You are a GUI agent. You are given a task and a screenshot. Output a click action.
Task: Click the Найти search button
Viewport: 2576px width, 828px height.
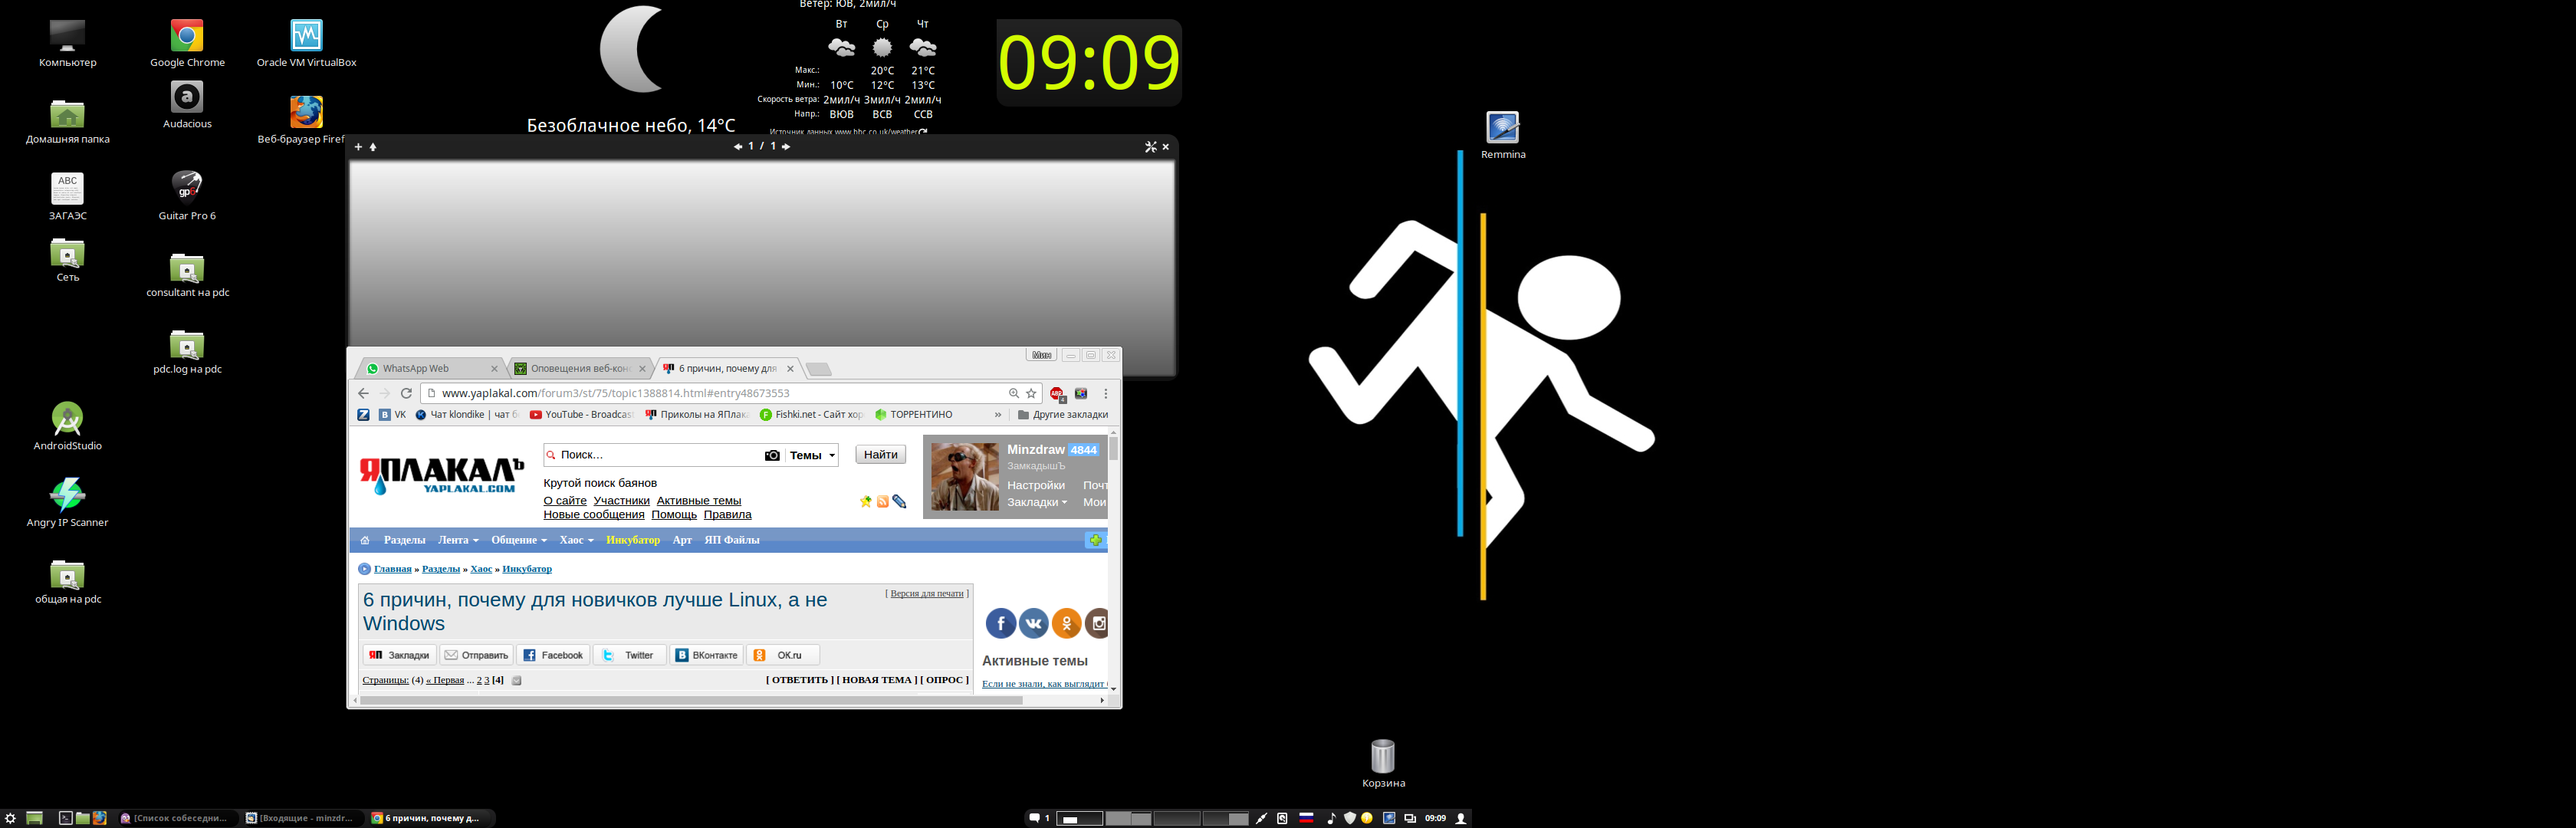880,455
